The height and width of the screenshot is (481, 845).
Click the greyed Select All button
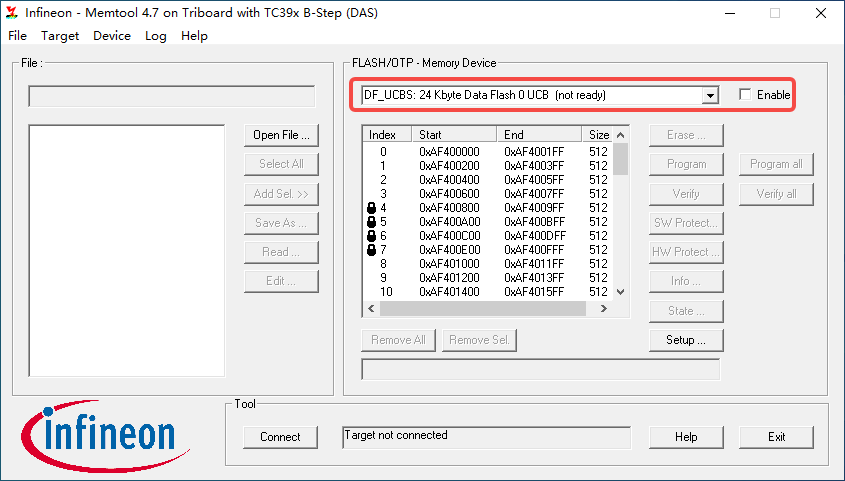point(281,164)
